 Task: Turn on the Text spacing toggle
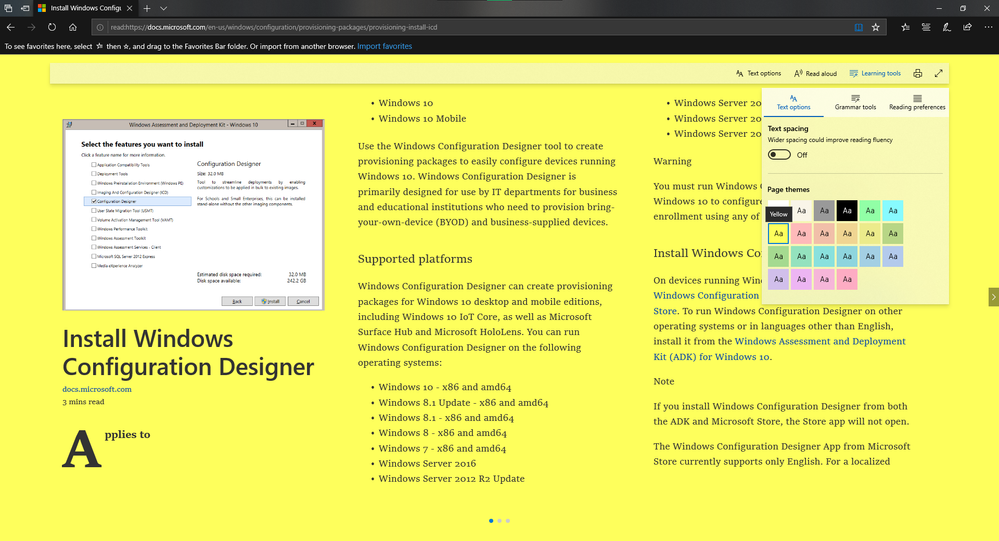click(779, 155)
